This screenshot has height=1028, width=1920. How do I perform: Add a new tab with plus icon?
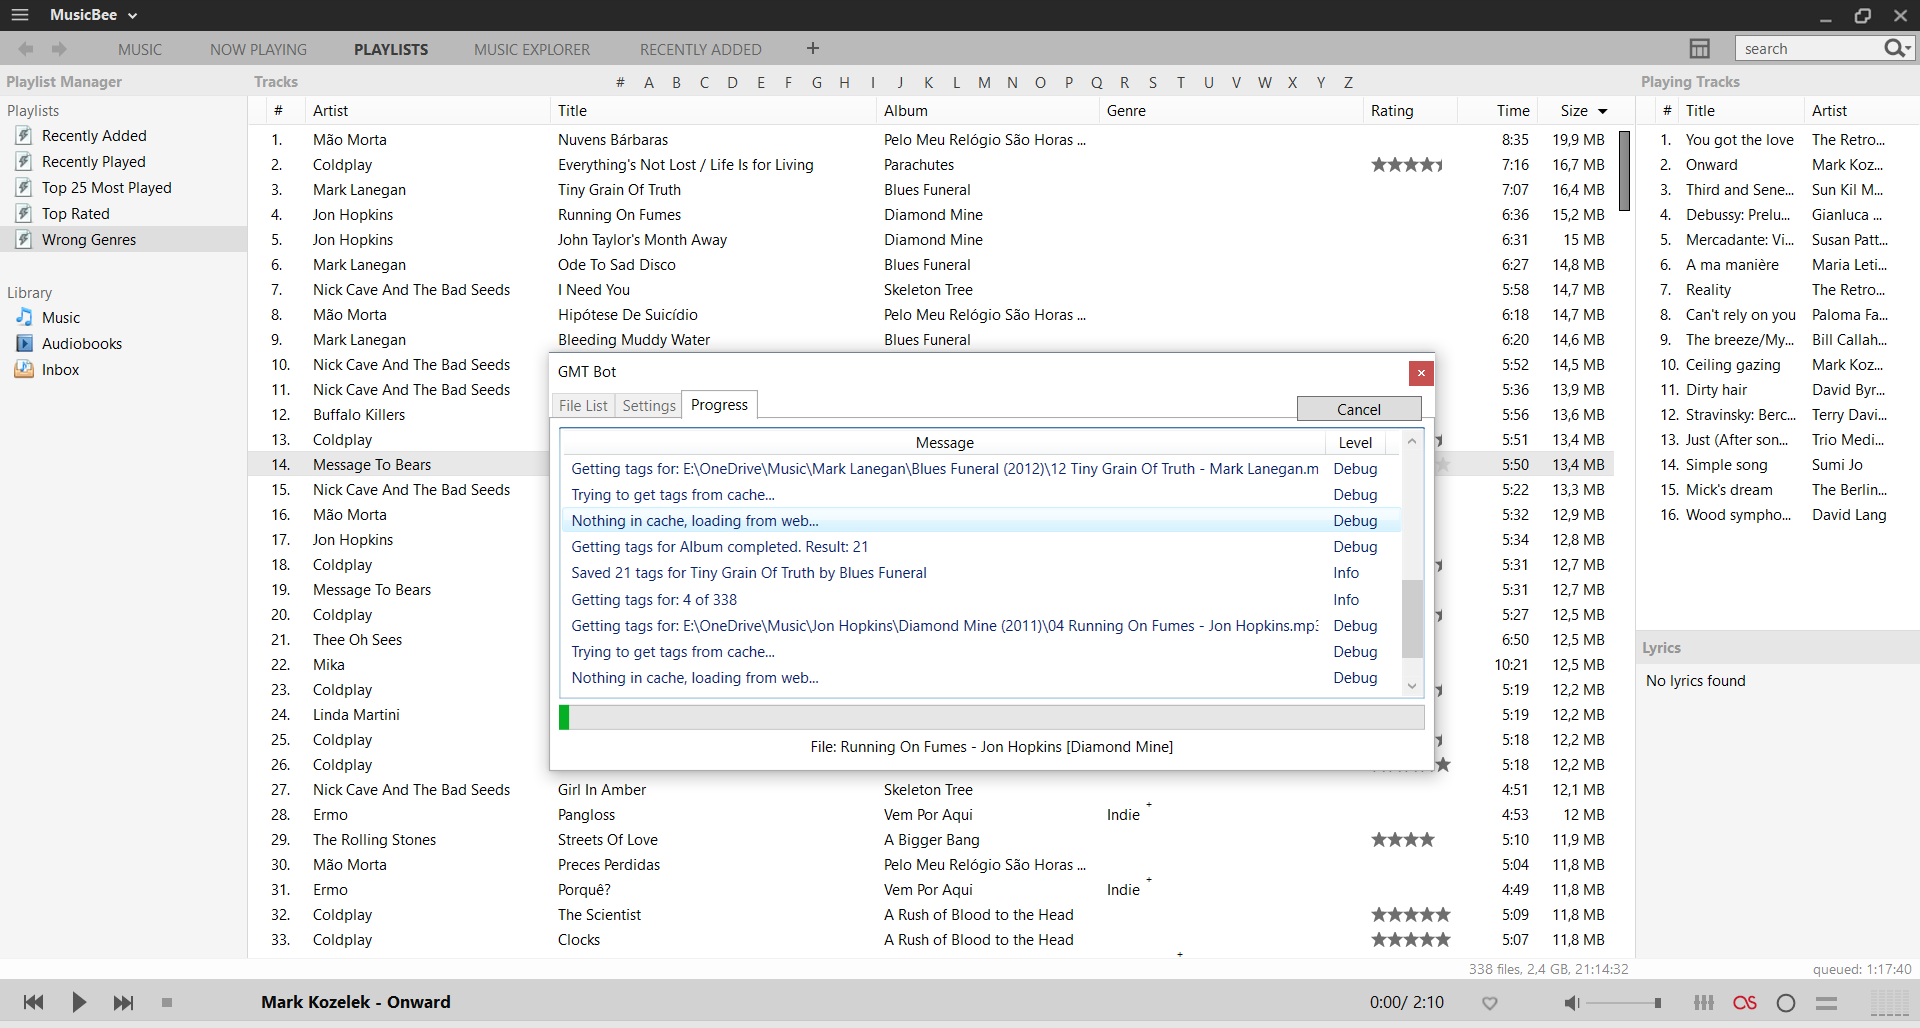click(x=813, y=48)
